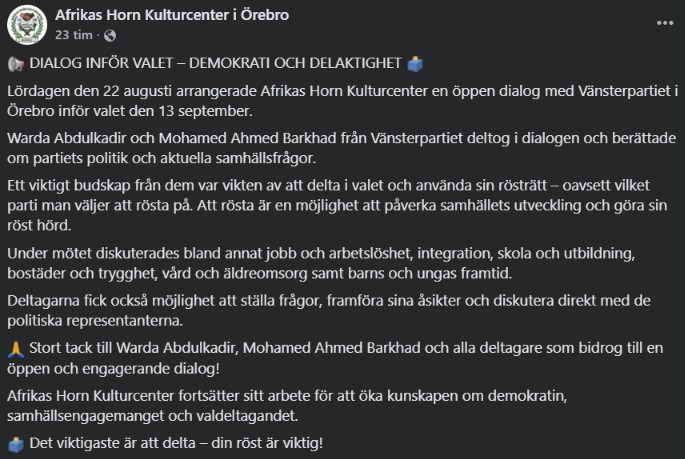Click the 'Stort tack till Warda Abdulkadir' line

pyautogui.click(x=335, y=358)
